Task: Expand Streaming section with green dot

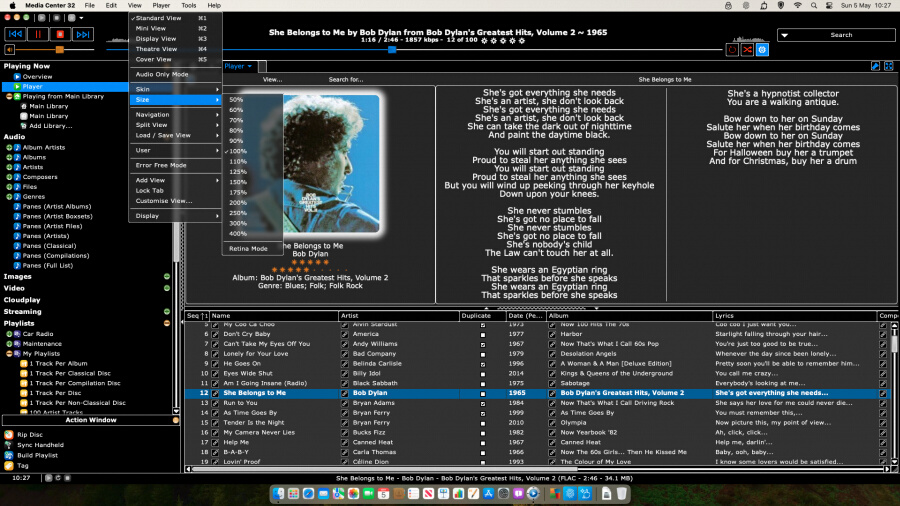Action: 167,312
